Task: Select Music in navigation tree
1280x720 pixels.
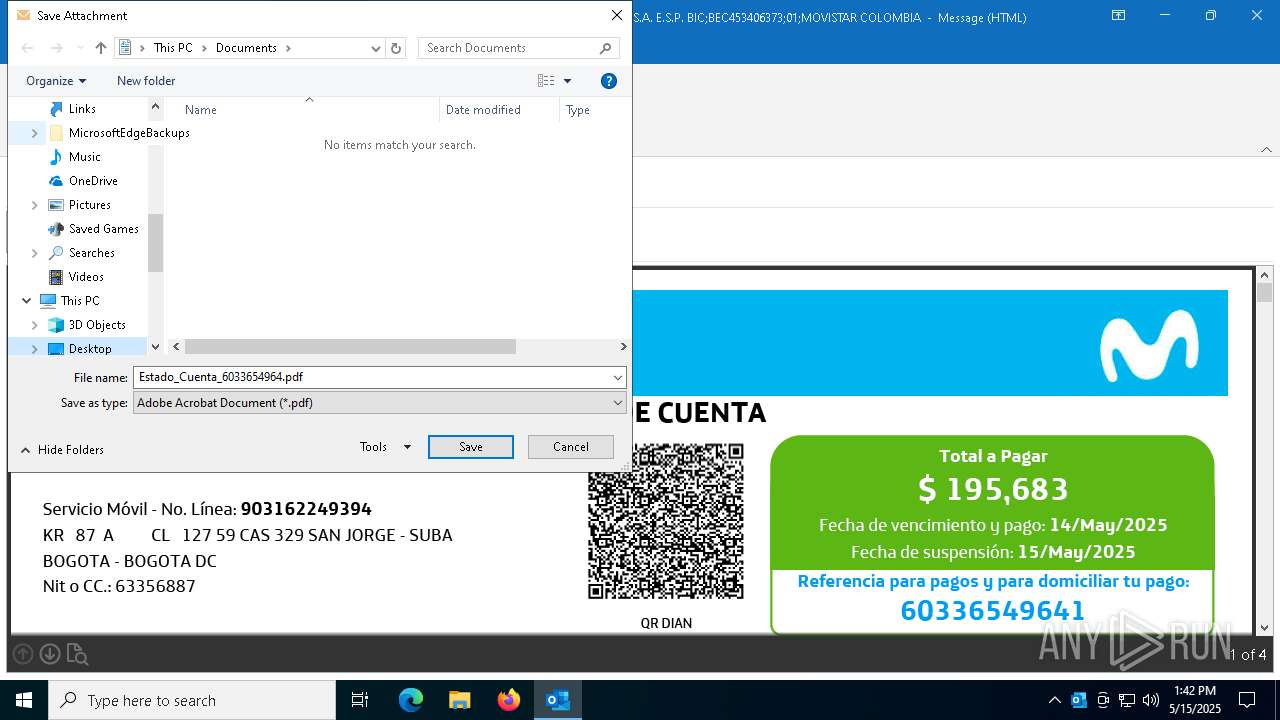Action: tap(84, 157)
